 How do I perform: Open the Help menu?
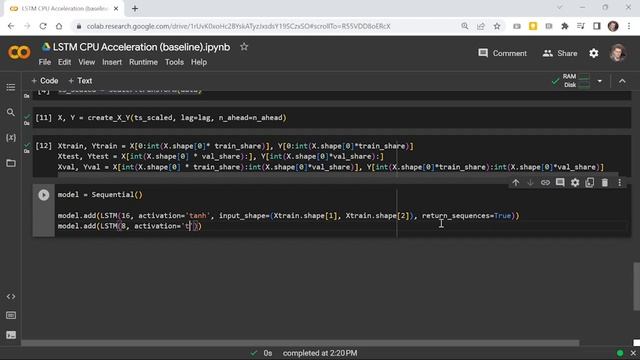199,62
